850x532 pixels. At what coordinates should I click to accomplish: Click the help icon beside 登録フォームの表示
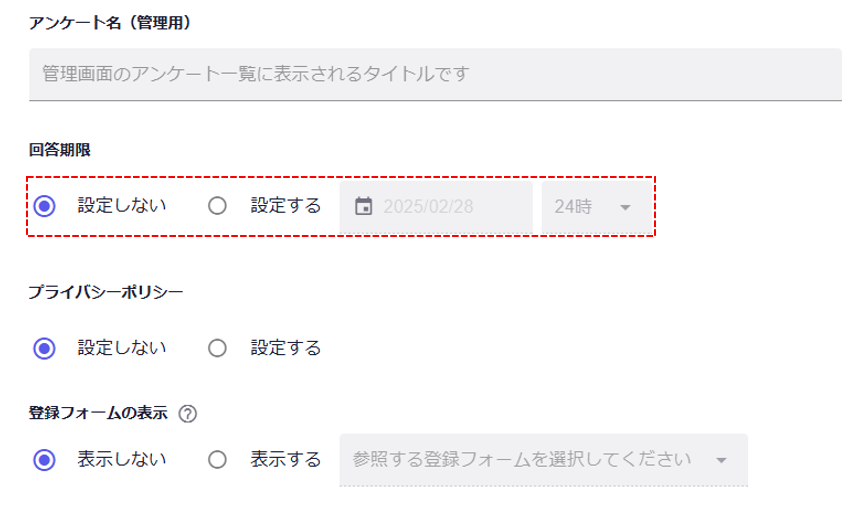186,412
